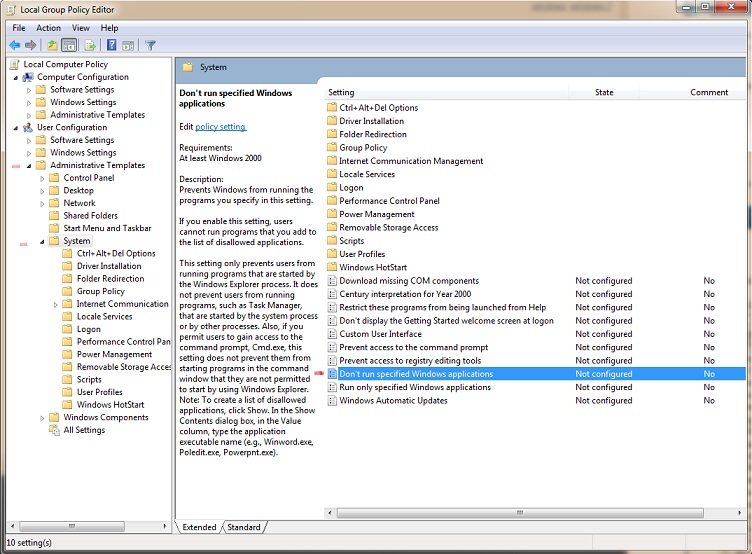Click the Forward arrow toolbar icon
The image size is (752, 554).
tap(31, 45)
